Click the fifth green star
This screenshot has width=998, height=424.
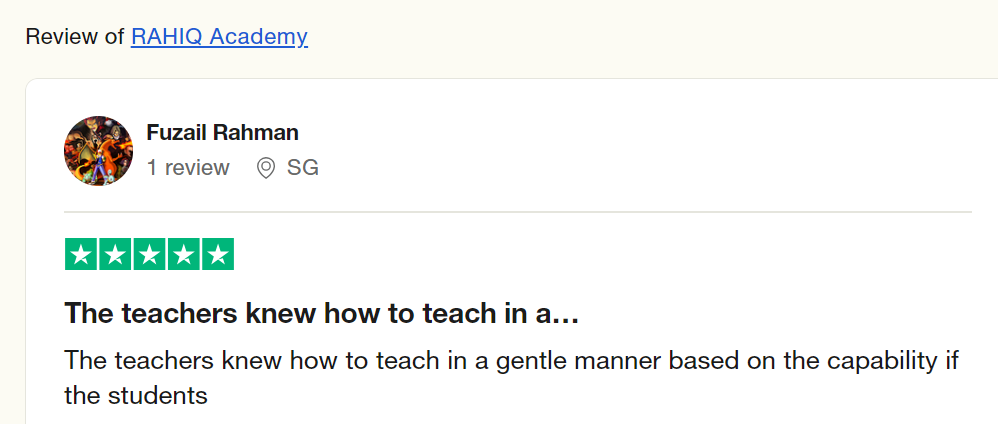click(x=218, y=254)
